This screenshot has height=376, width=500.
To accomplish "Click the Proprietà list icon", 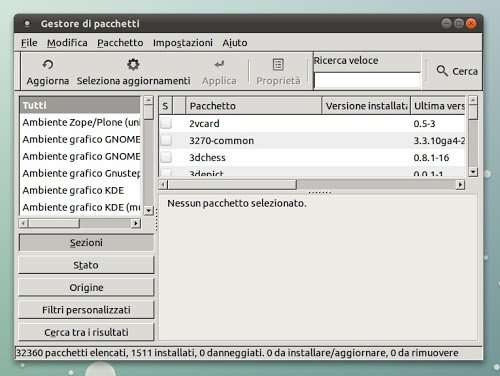I will [278, 64].
